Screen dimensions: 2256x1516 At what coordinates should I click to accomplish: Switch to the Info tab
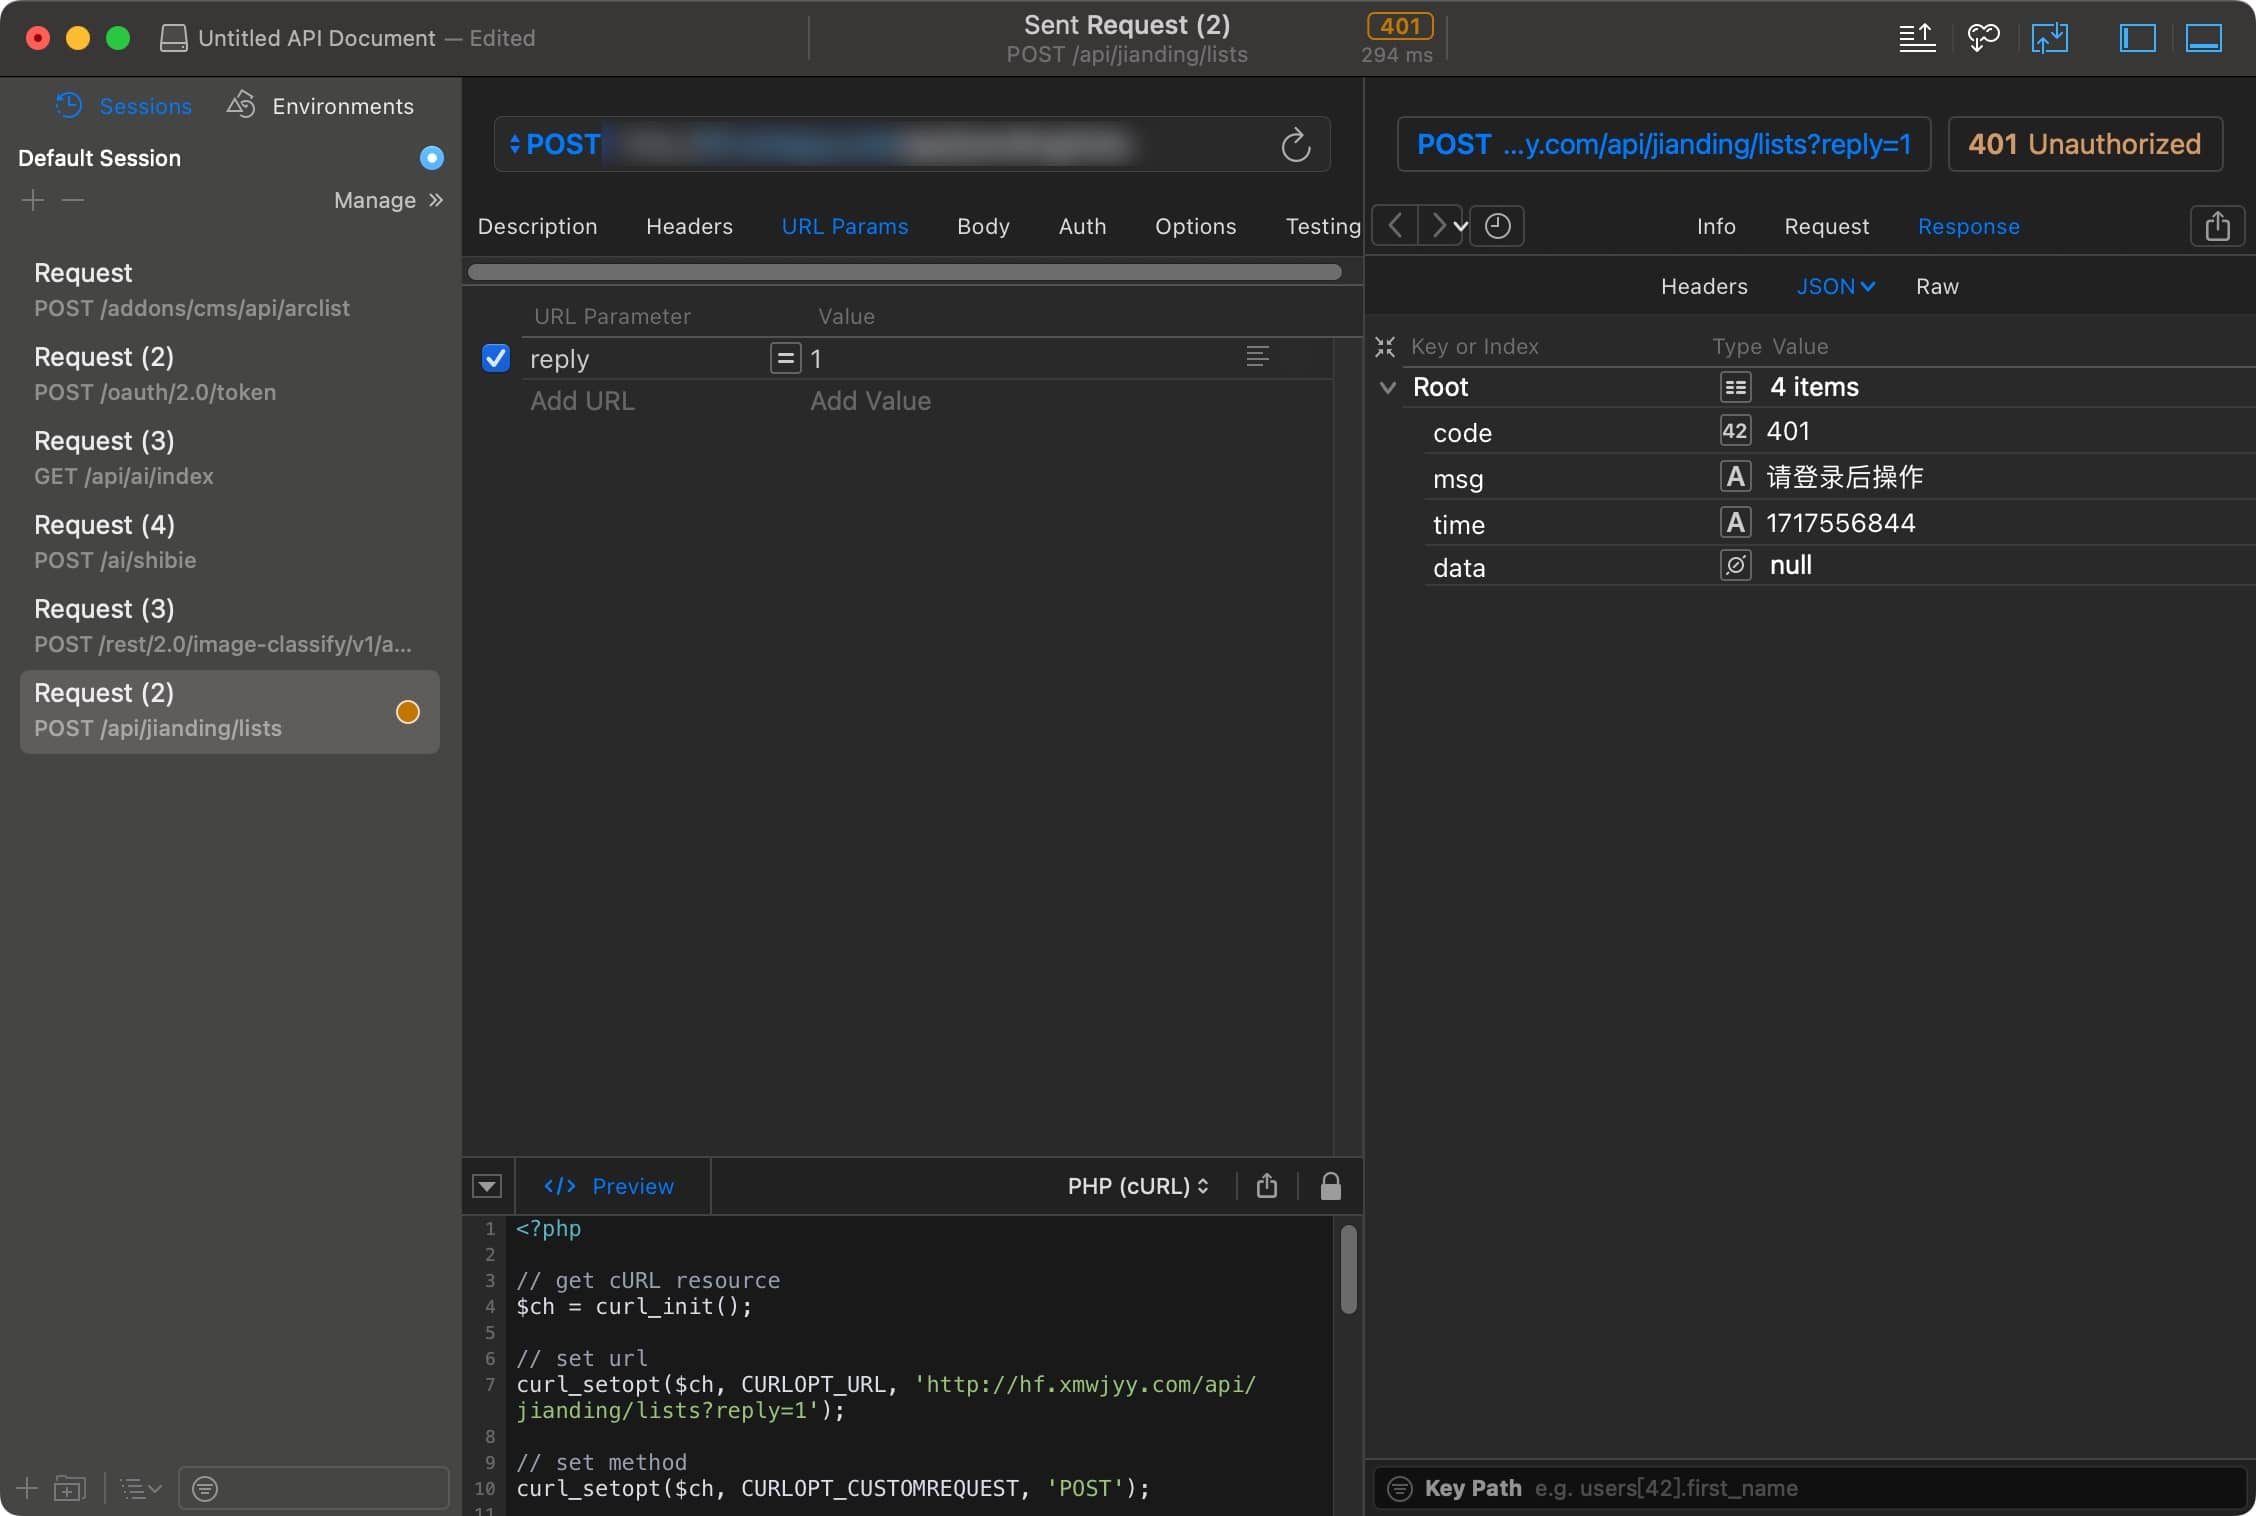[x=1716, y=226]
